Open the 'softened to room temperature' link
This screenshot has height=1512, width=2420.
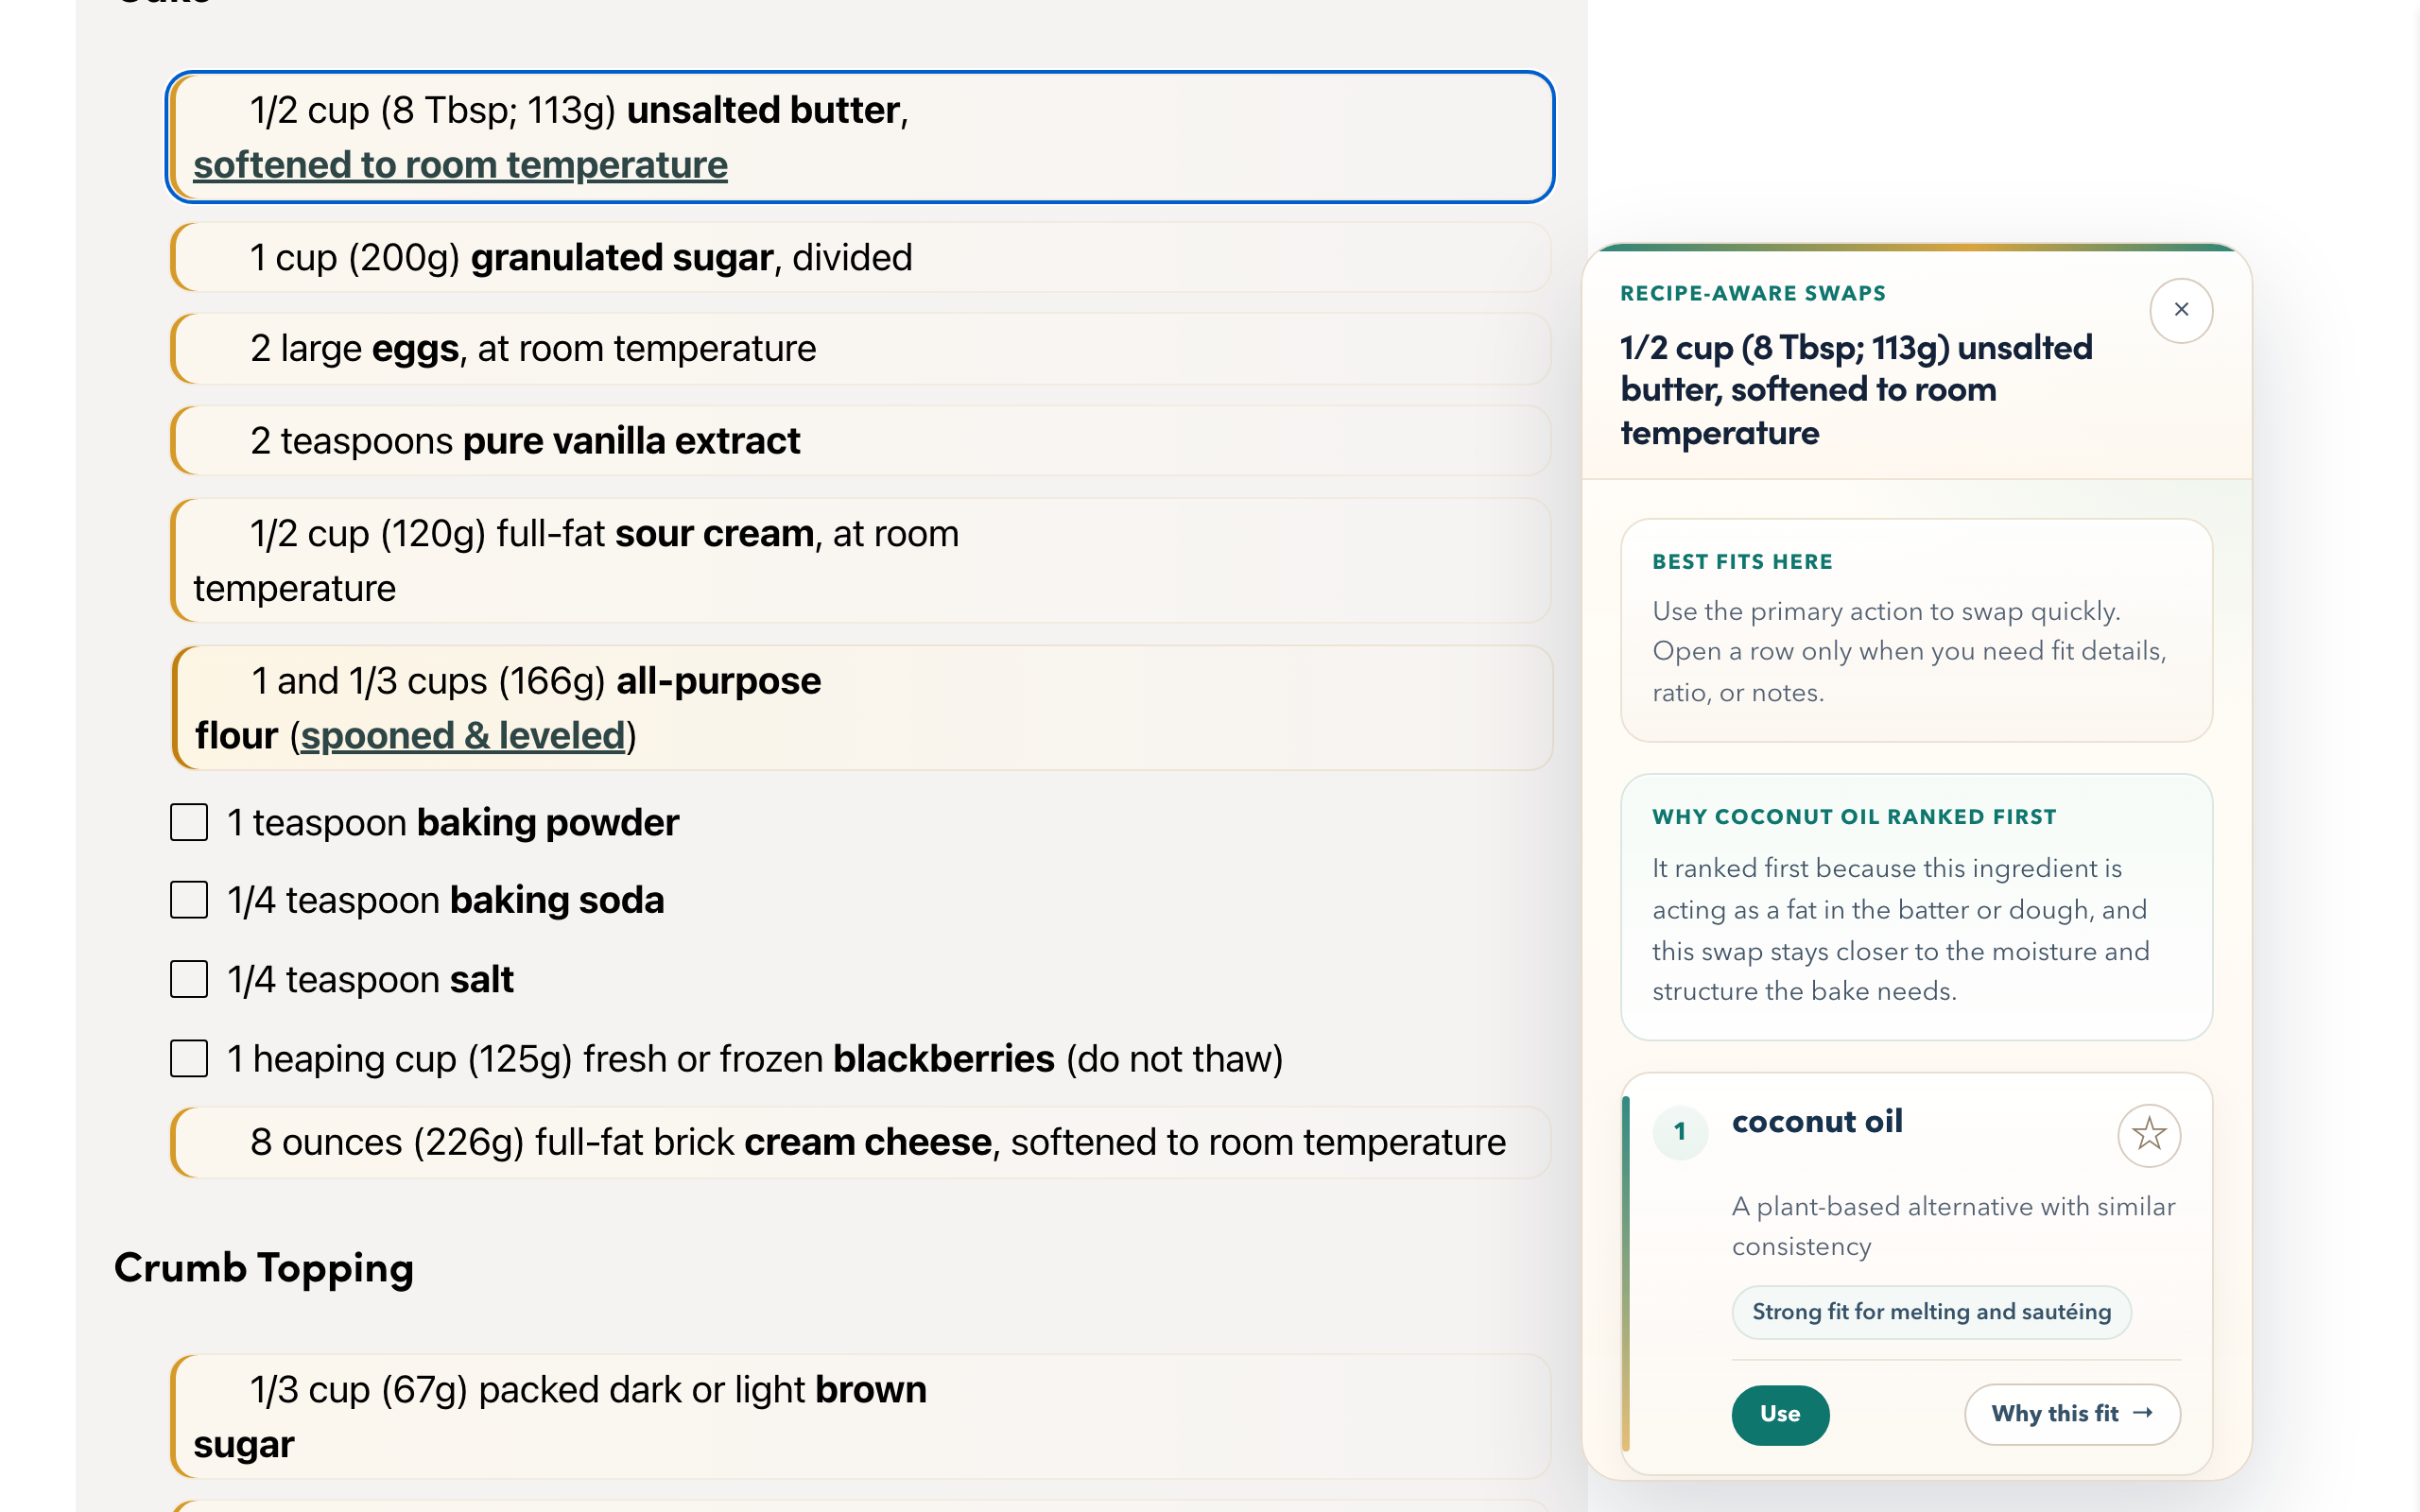pos(461,164)
